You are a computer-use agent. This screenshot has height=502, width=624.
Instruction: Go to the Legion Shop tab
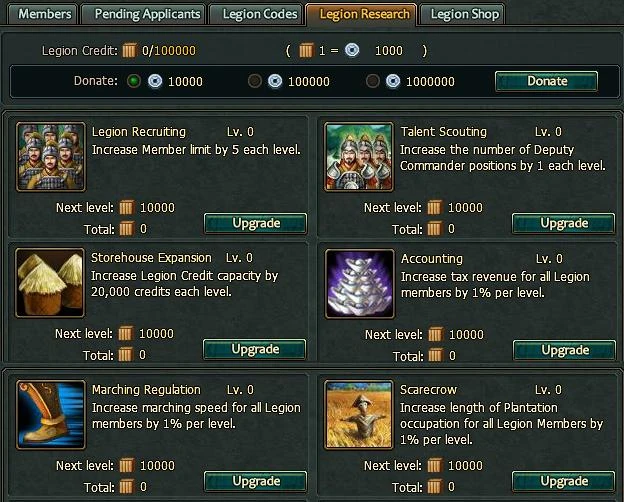coord(462,14)
